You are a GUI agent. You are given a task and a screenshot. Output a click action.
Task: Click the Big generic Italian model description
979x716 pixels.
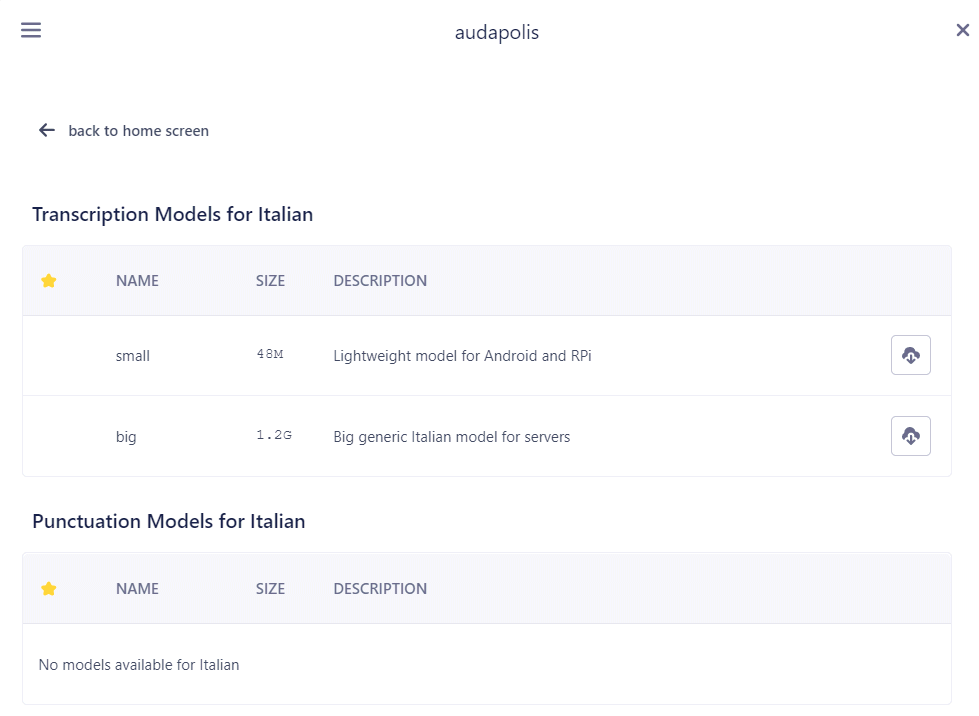tap(451, 437)
